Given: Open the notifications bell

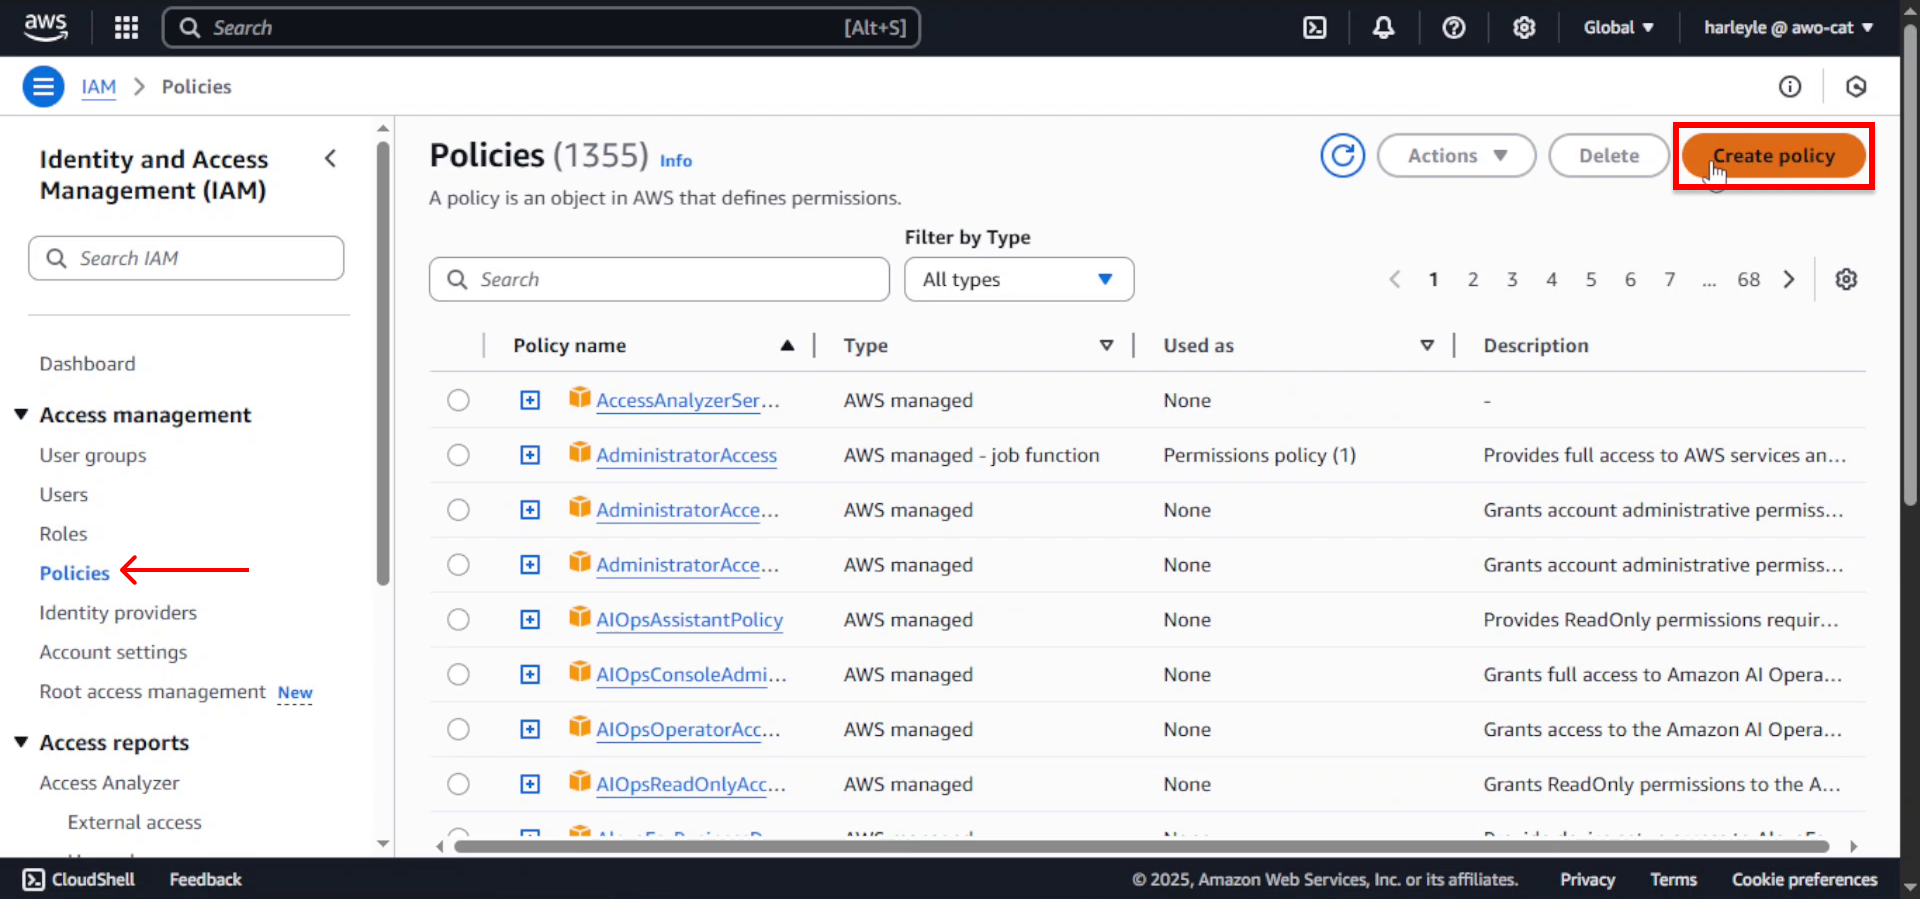Looking at the screenshot, I should point(1383,27).
